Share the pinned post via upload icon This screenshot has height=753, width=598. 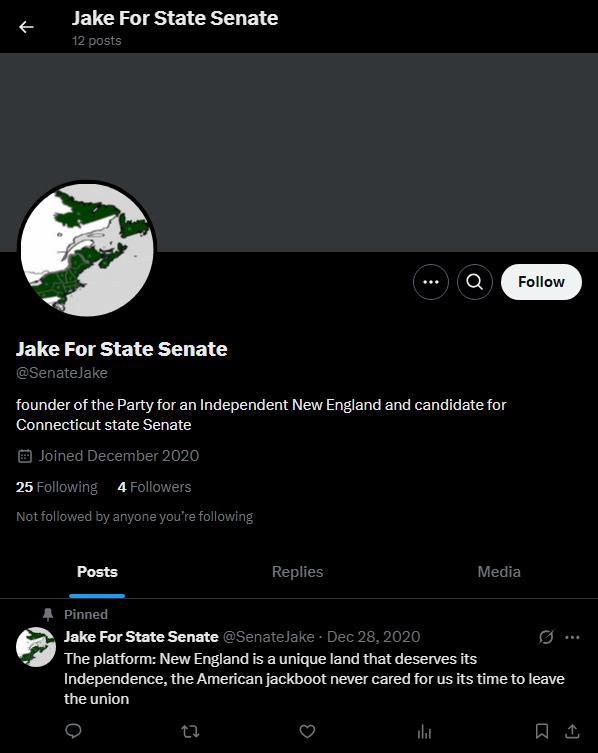[x=572, y=731]
